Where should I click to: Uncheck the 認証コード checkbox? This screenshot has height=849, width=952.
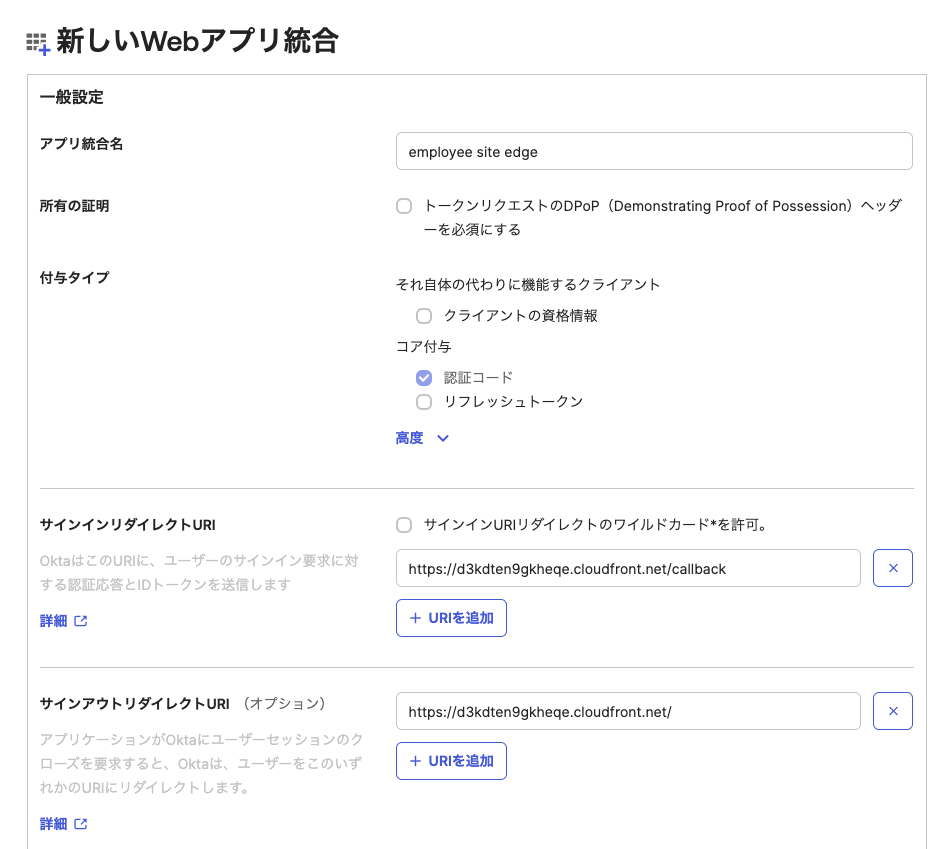click(x=424, y=377)
